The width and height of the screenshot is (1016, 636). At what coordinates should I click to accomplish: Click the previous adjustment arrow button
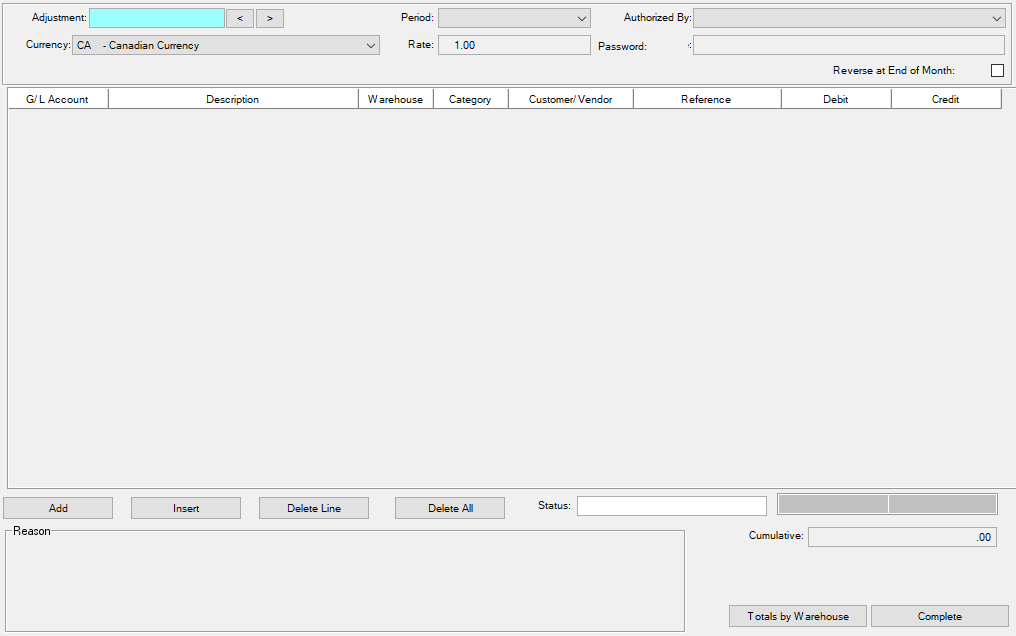239,18
